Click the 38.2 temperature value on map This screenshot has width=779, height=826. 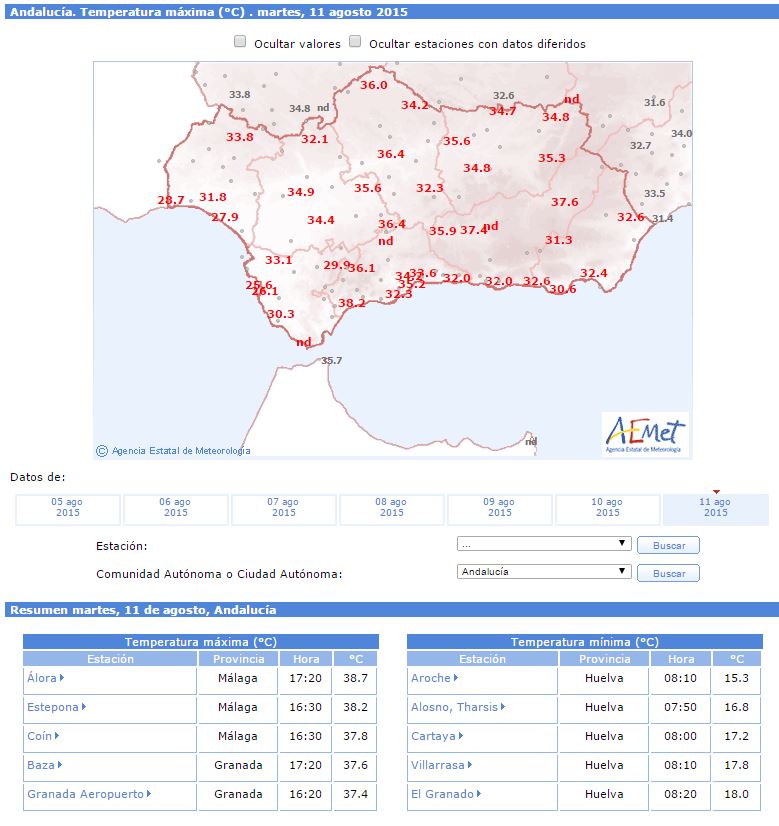pyautogui.click(x=352, y=303)
